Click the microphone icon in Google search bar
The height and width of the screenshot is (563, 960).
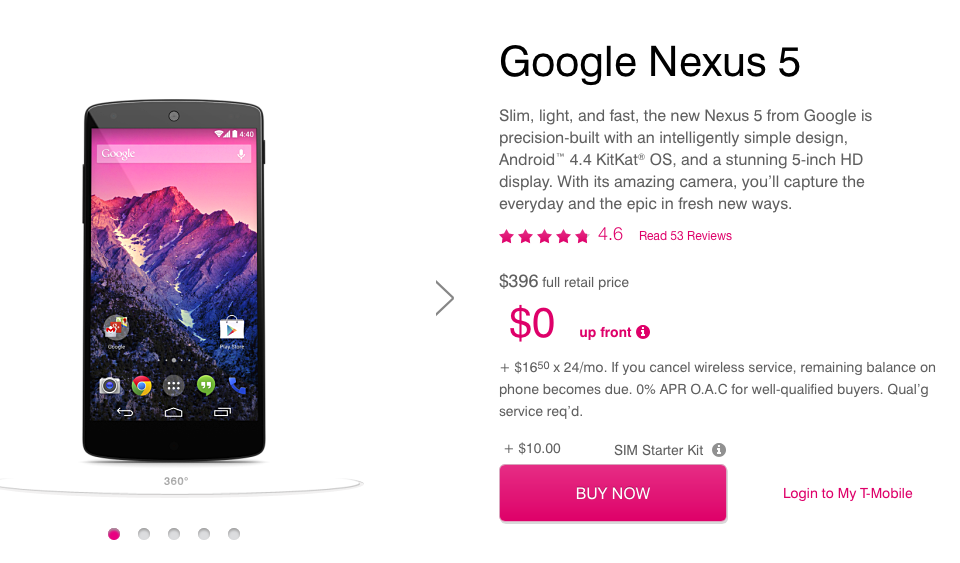(x=241, y=154)
